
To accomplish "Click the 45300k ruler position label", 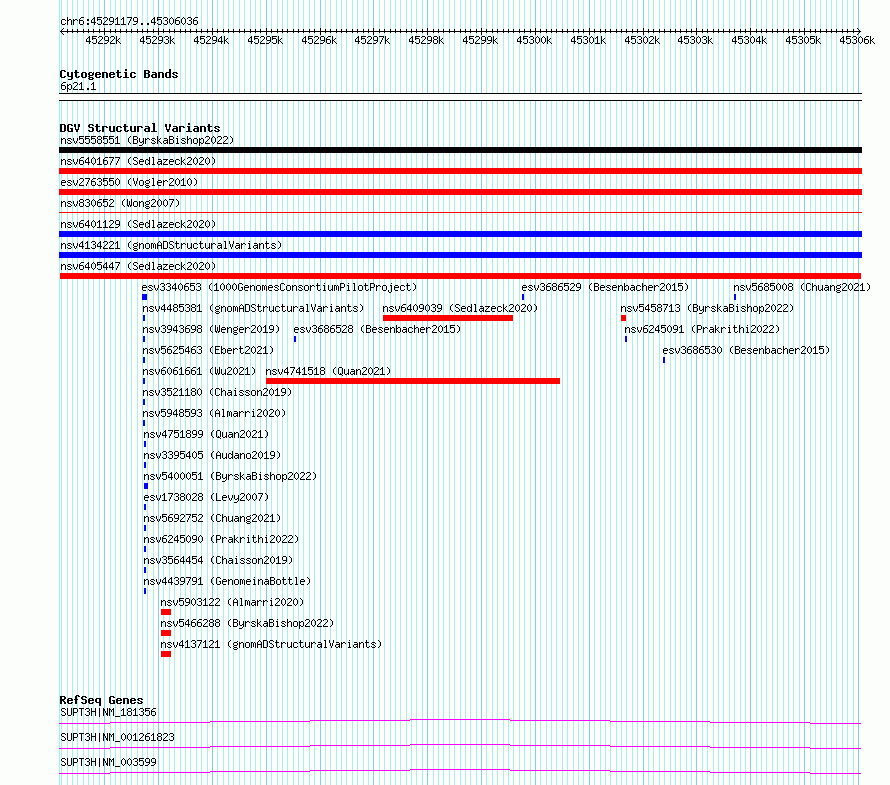I will point(534,40).
